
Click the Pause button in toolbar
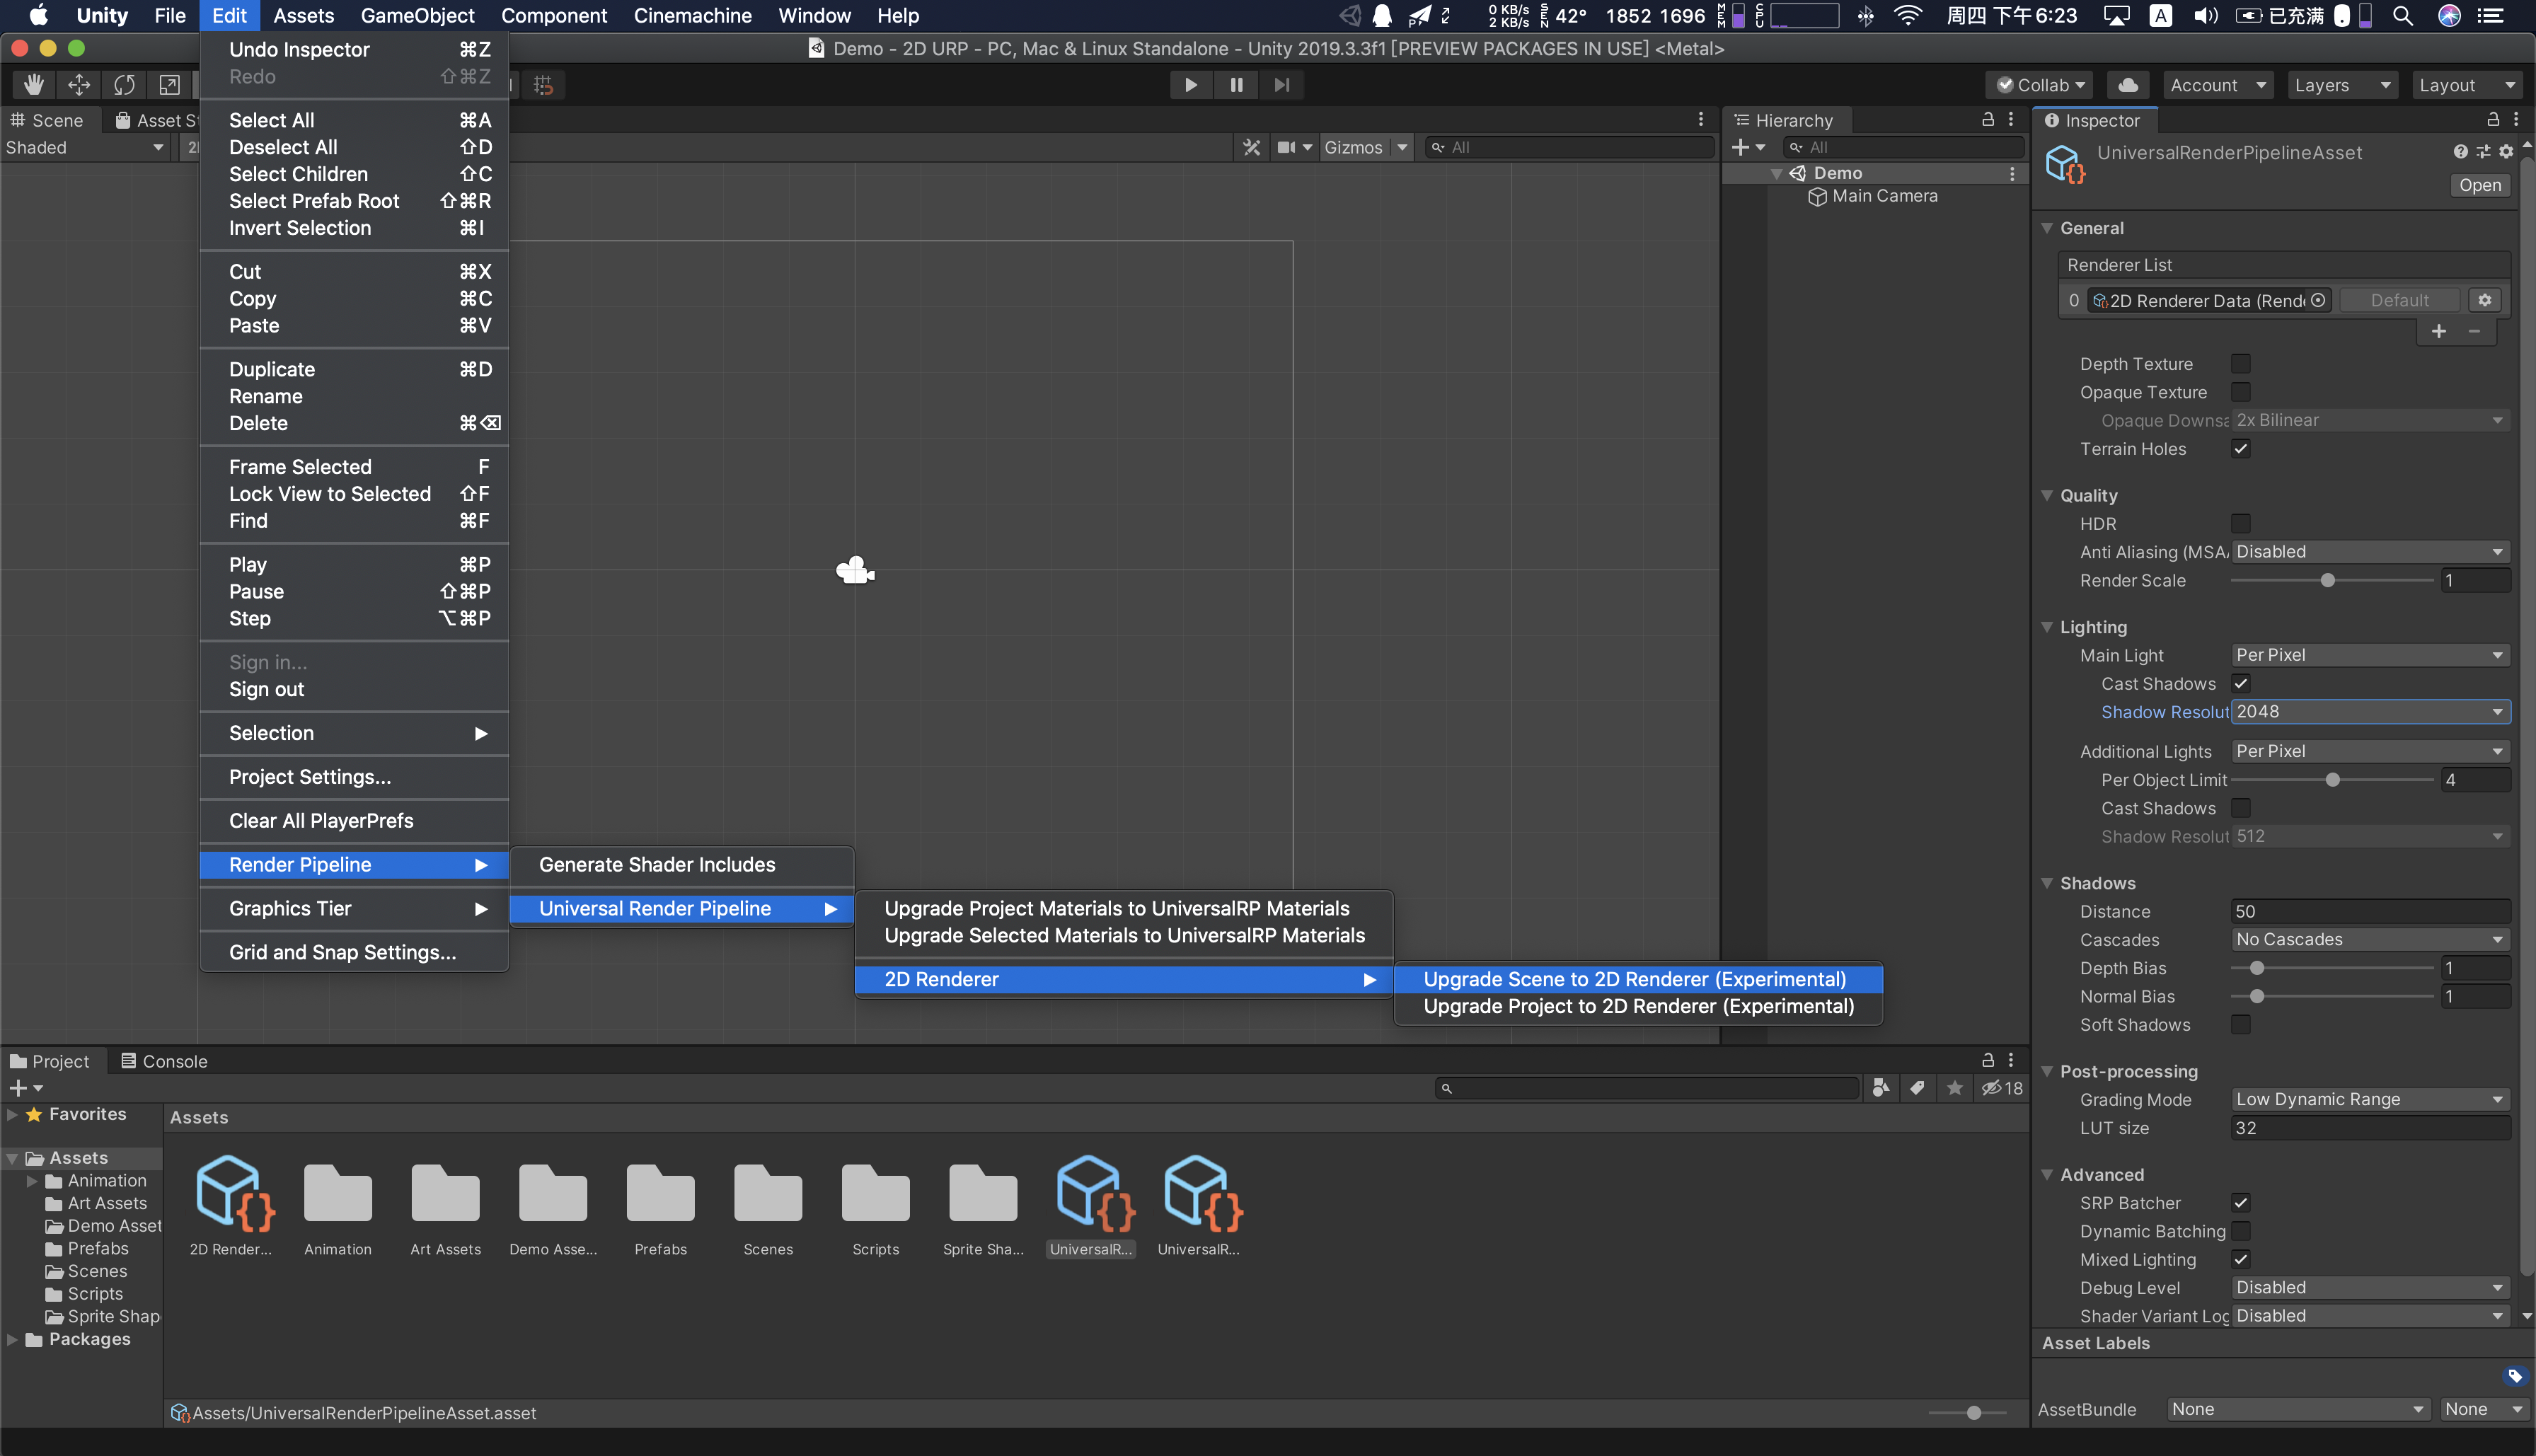[1236, 85]
